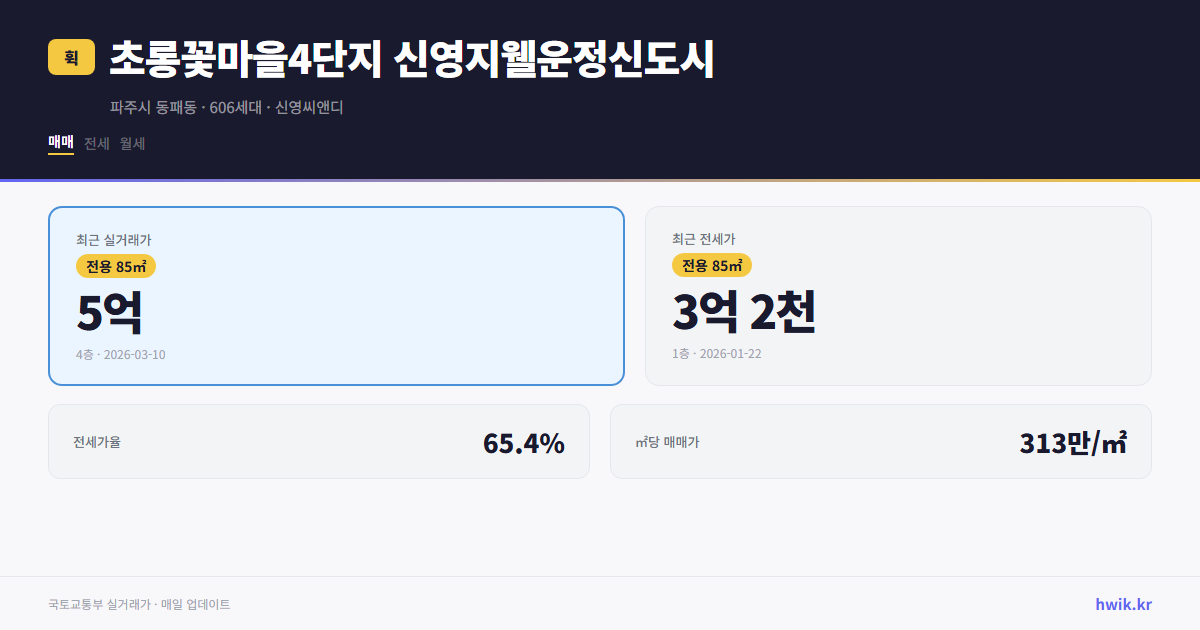Click the 5억 price value

point(110,311)
